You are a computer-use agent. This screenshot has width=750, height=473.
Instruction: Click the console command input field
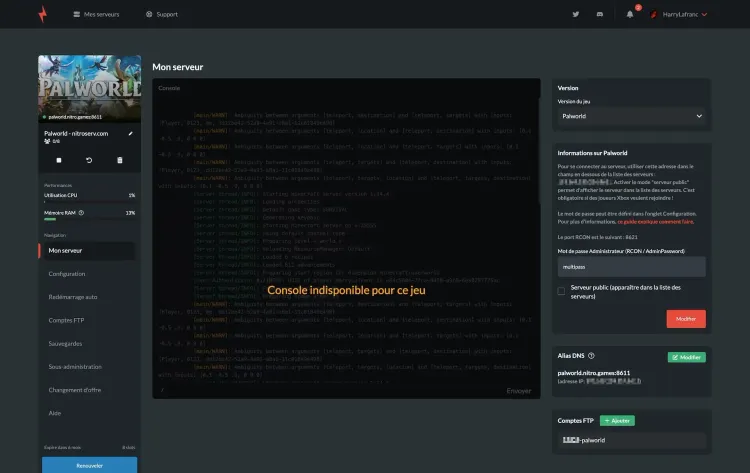330,391
